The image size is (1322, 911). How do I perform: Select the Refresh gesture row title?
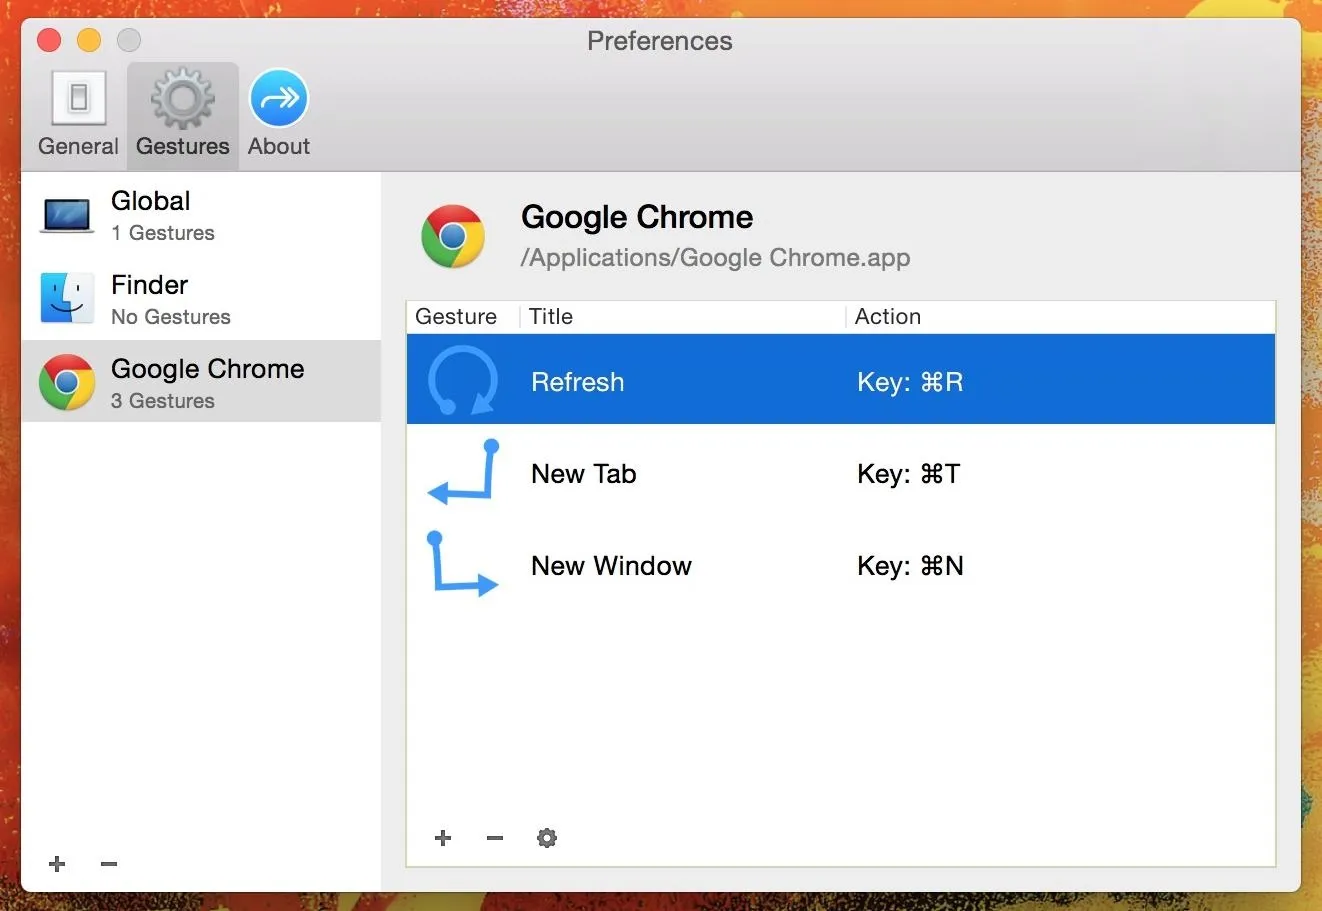(x=577, y=382)
